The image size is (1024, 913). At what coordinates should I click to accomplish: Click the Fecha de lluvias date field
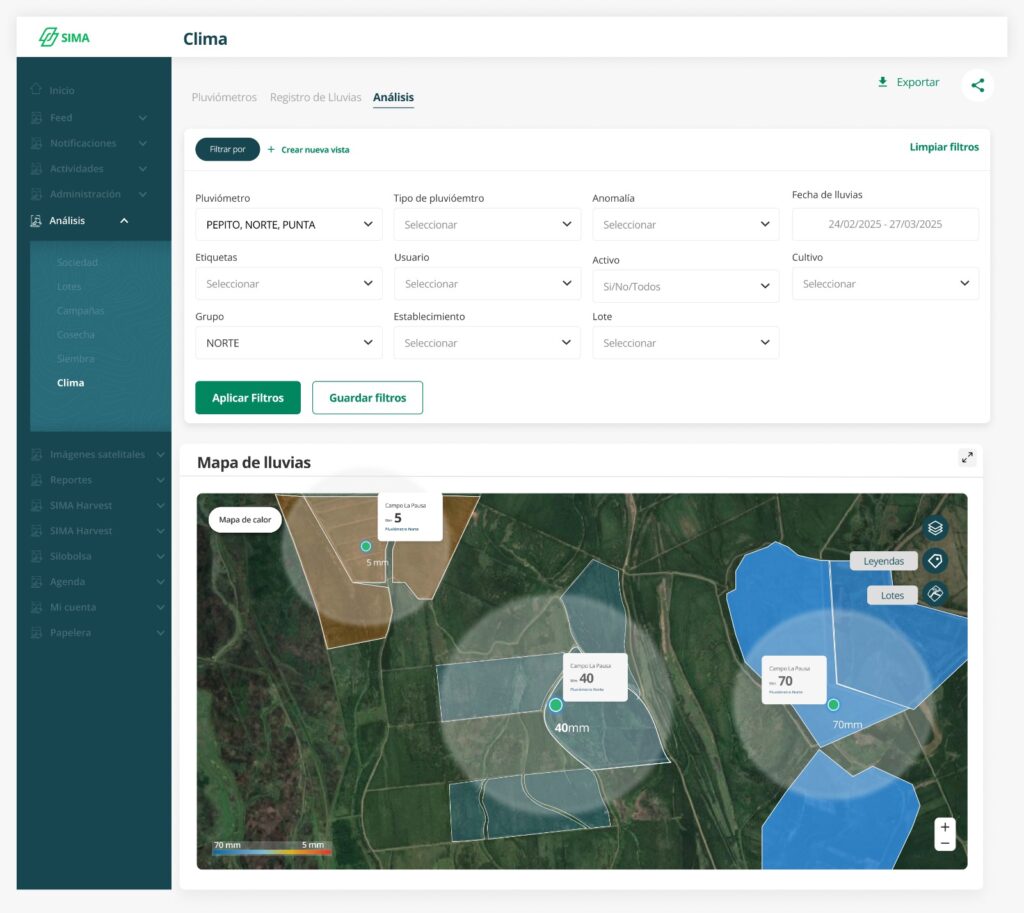pos(885,225)
